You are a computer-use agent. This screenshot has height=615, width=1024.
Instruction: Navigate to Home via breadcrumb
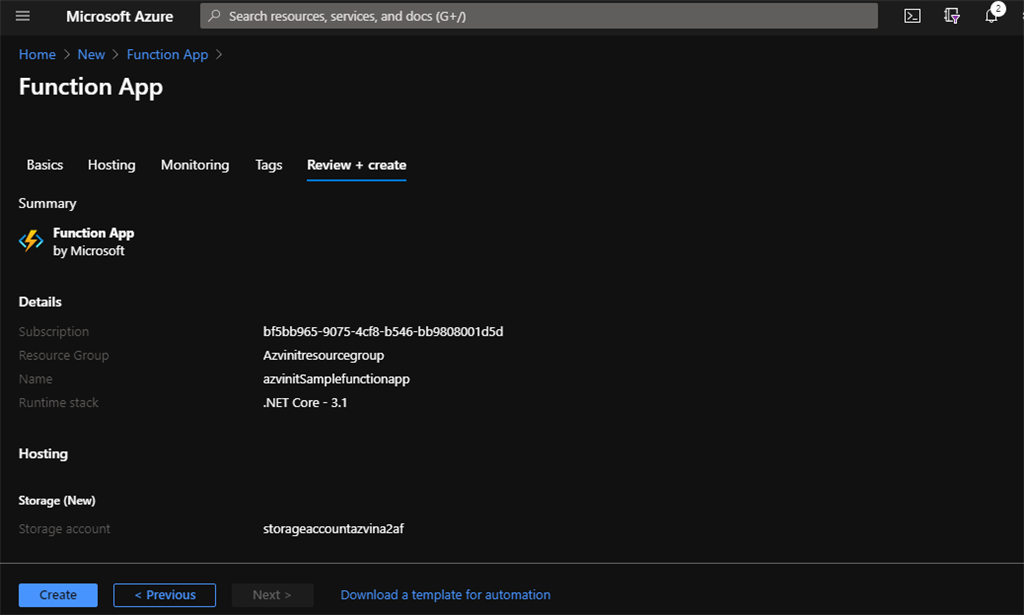click(36, 54)
